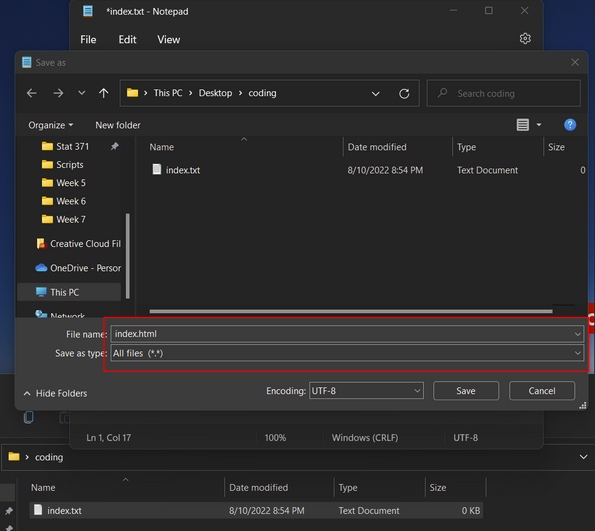Close the Save as dialog
Viewport: 595px width, 531px height.
575,62
